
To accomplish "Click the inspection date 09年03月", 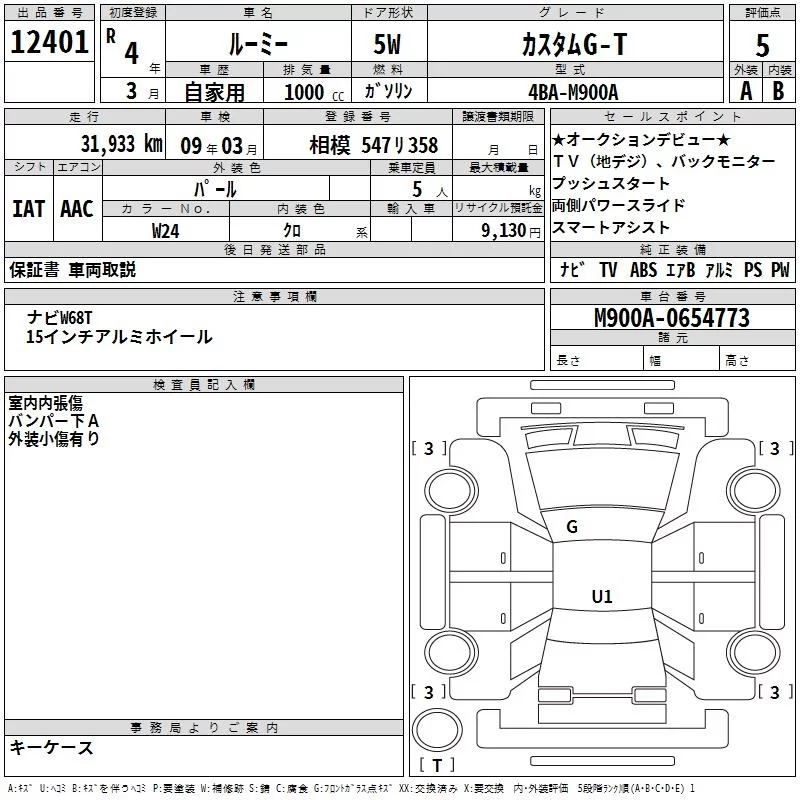I will (219, 146).
